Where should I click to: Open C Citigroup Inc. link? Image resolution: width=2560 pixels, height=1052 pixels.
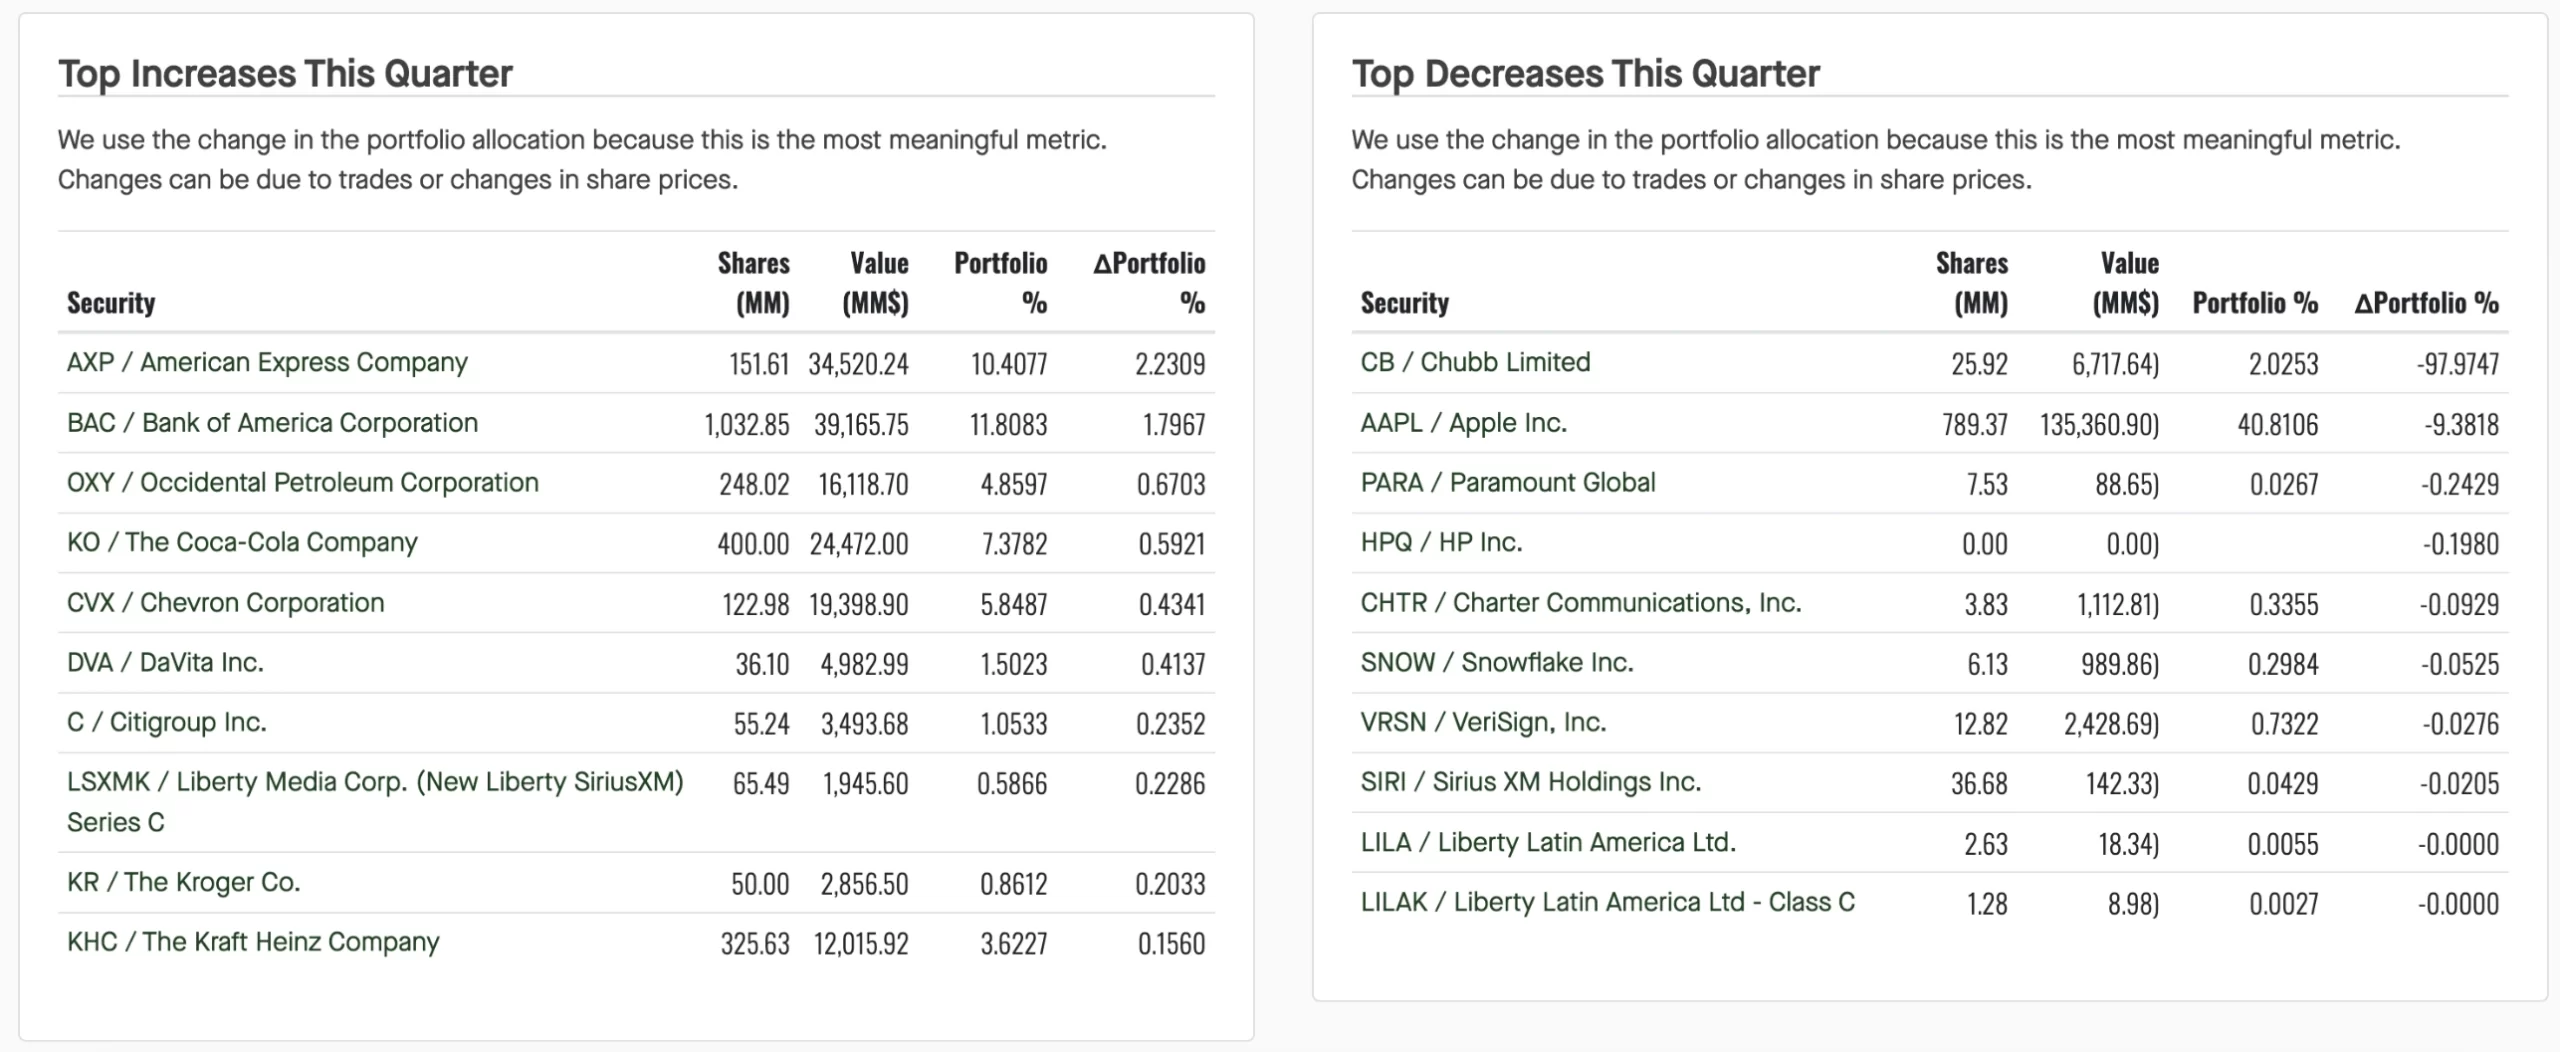click(x=167, y=722)
